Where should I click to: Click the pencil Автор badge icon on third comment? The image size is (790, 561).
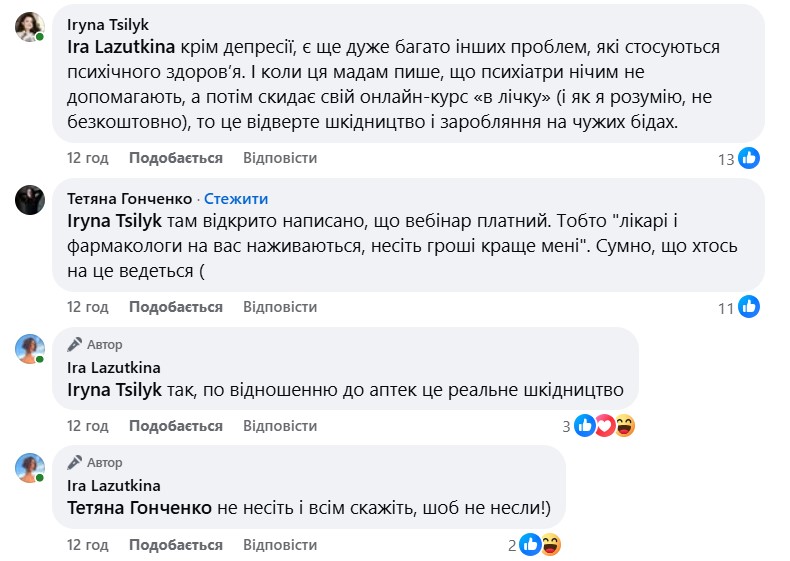tap(74, 344)
